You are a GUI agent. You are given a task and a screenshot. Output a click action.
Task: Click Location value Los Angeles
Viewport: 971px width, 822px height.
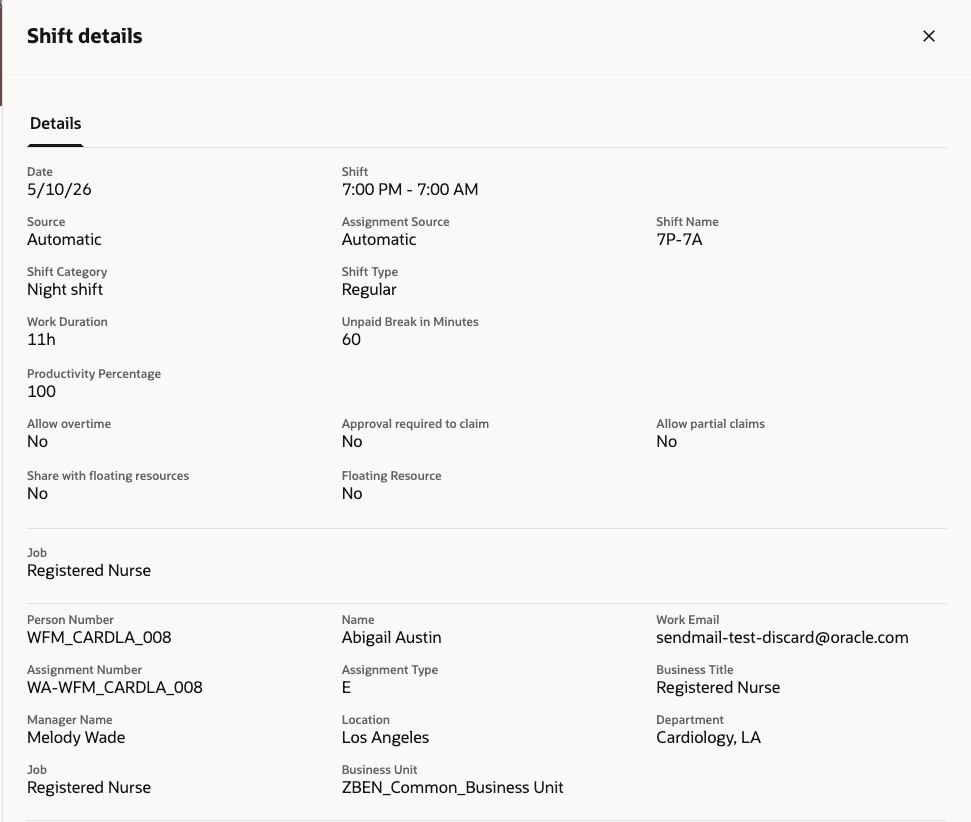pos(385,738)
